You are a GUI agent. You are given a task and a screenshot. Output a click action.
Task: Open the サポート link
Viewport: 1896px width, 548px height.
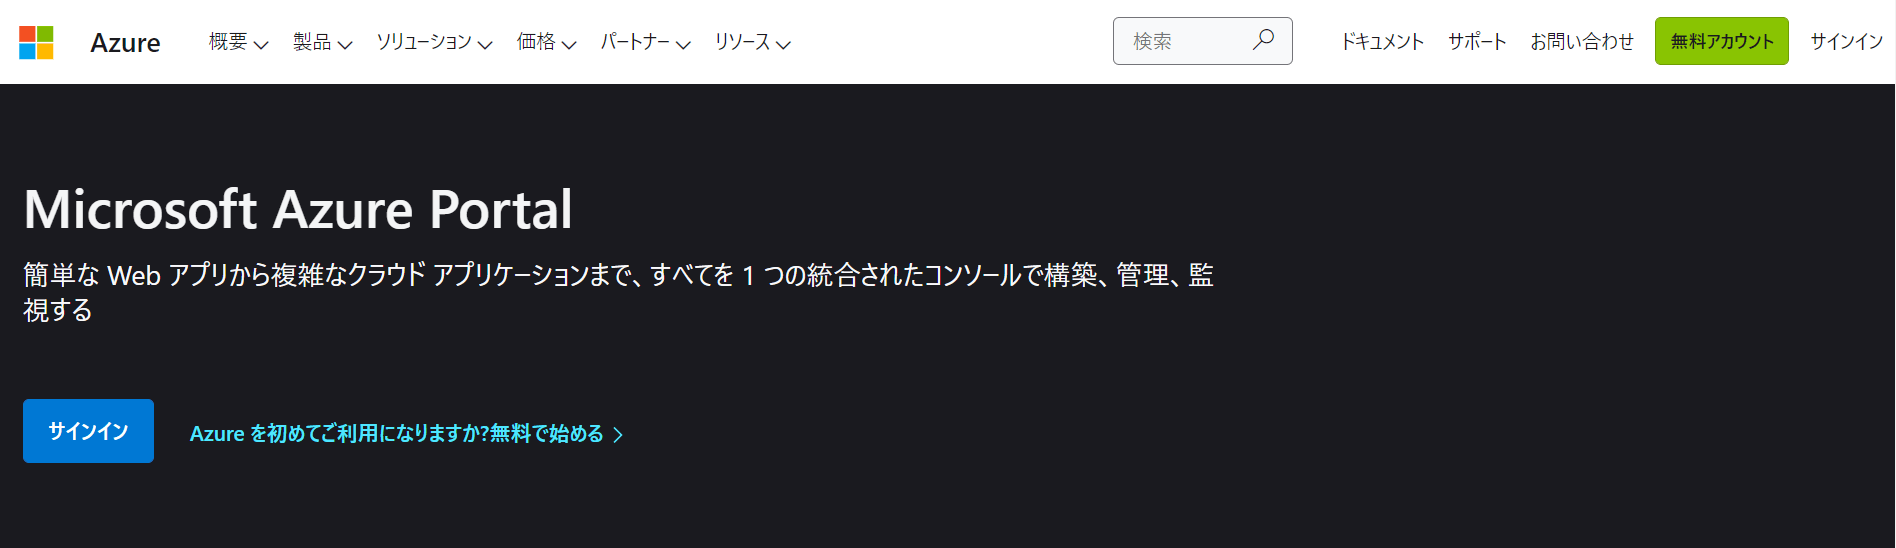point(1477,41)
